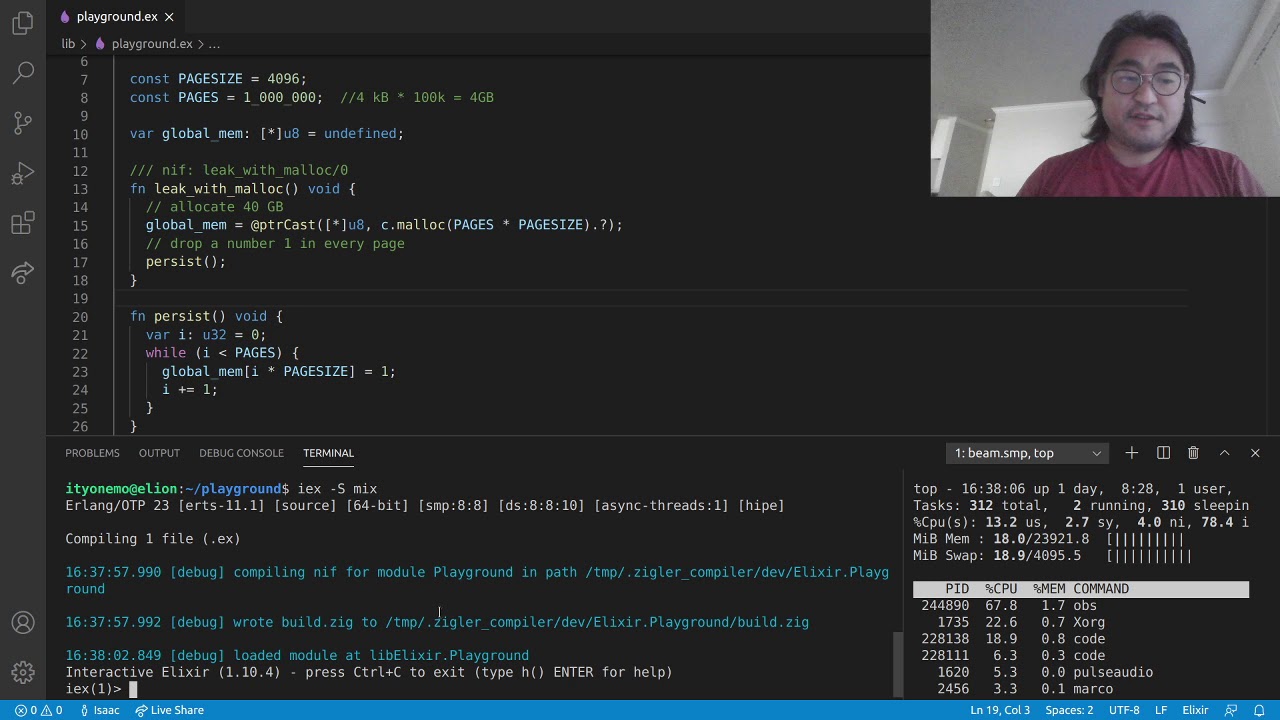Viewport: 1280px width, 720px height.
Task: Click 'i += 1;' on line 24
Action: coord(190,390)
